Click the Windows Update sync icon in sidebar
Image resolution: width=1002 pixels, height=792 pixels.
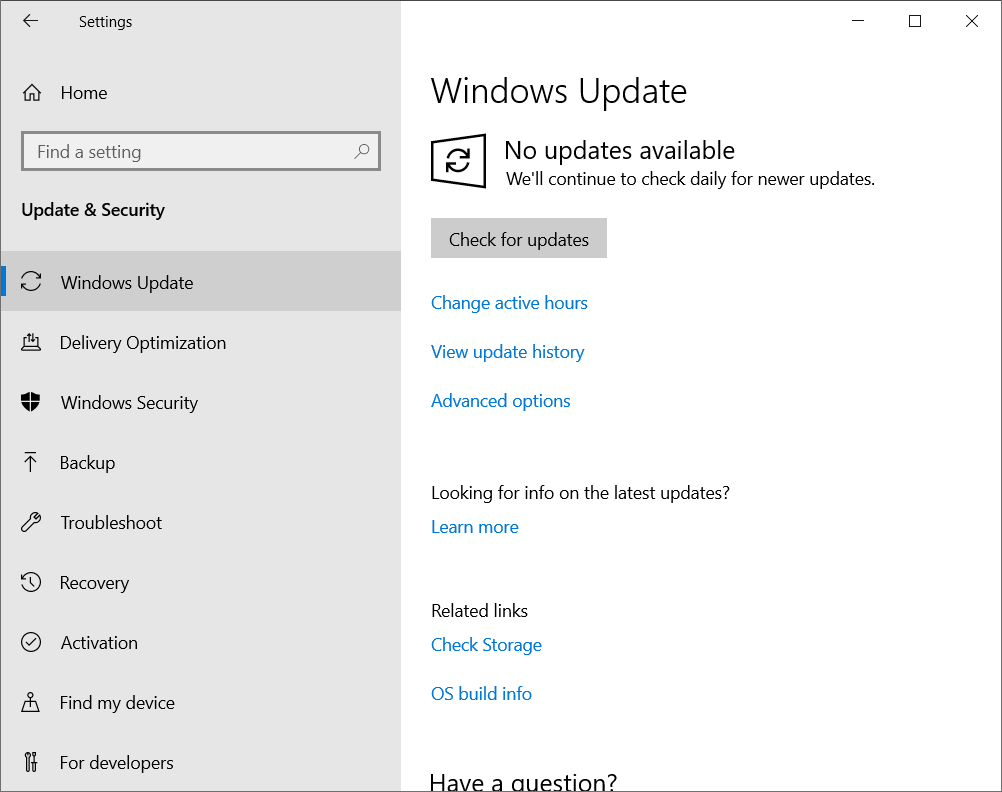pos(31,282)
